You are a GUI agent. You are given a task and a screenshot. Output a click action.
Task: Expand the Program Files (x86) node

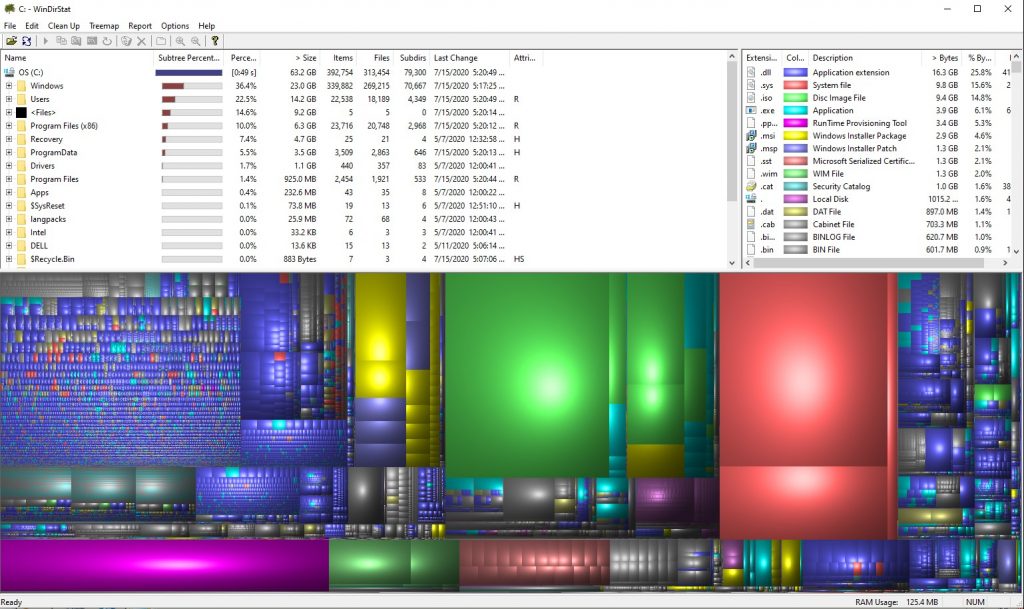(8, 126)
